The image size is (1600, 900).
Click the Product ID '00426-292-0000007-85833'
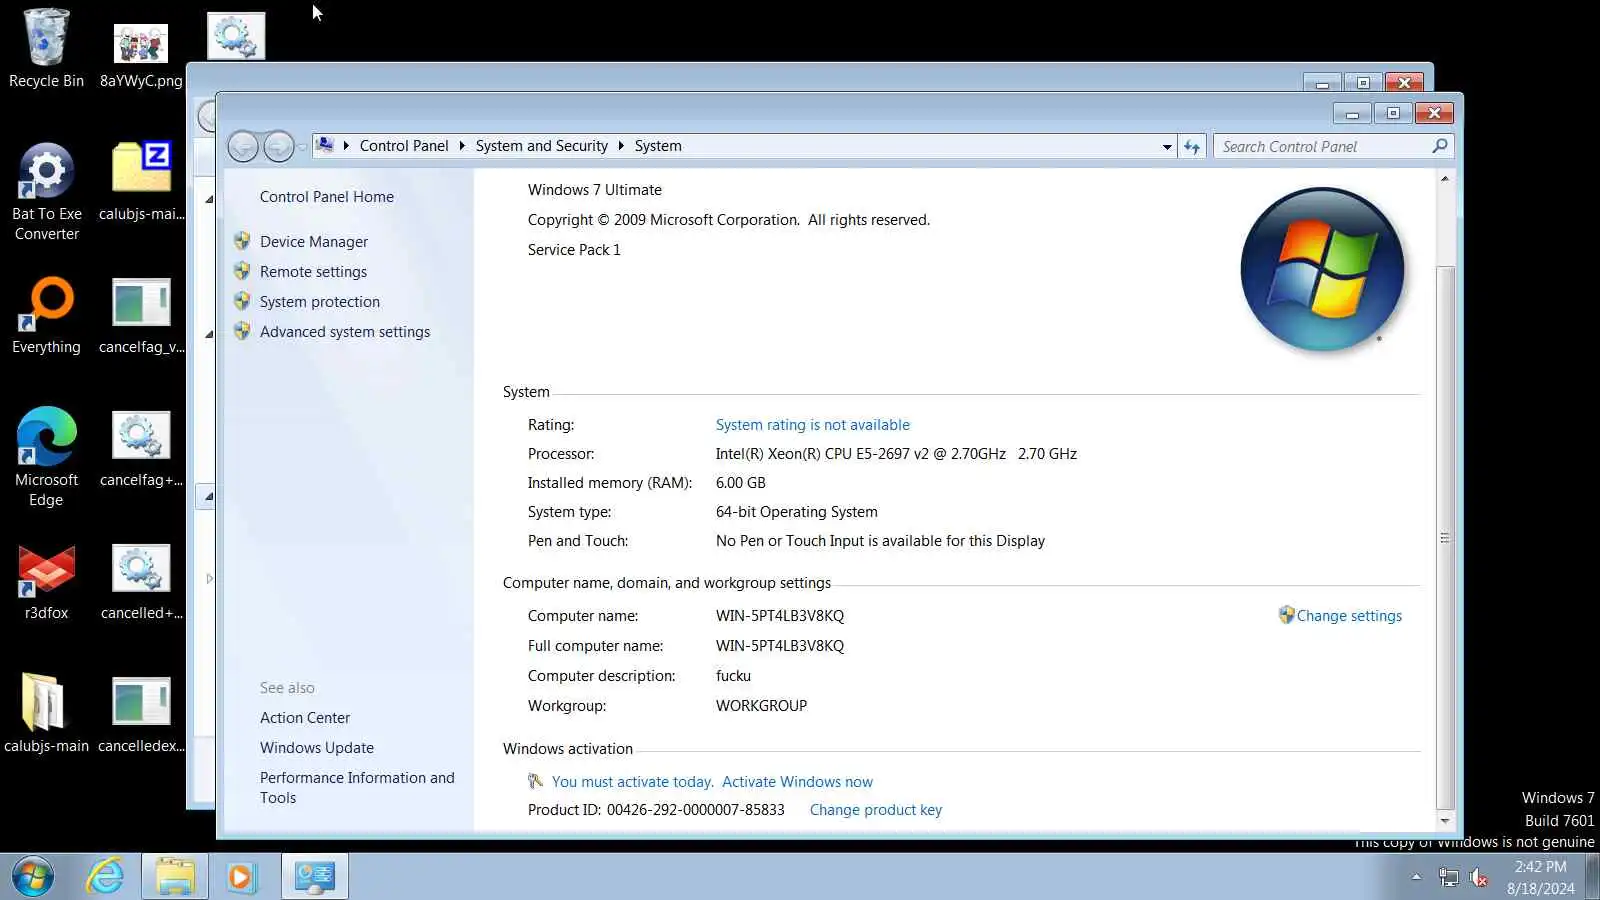click(x=695, y=810)
